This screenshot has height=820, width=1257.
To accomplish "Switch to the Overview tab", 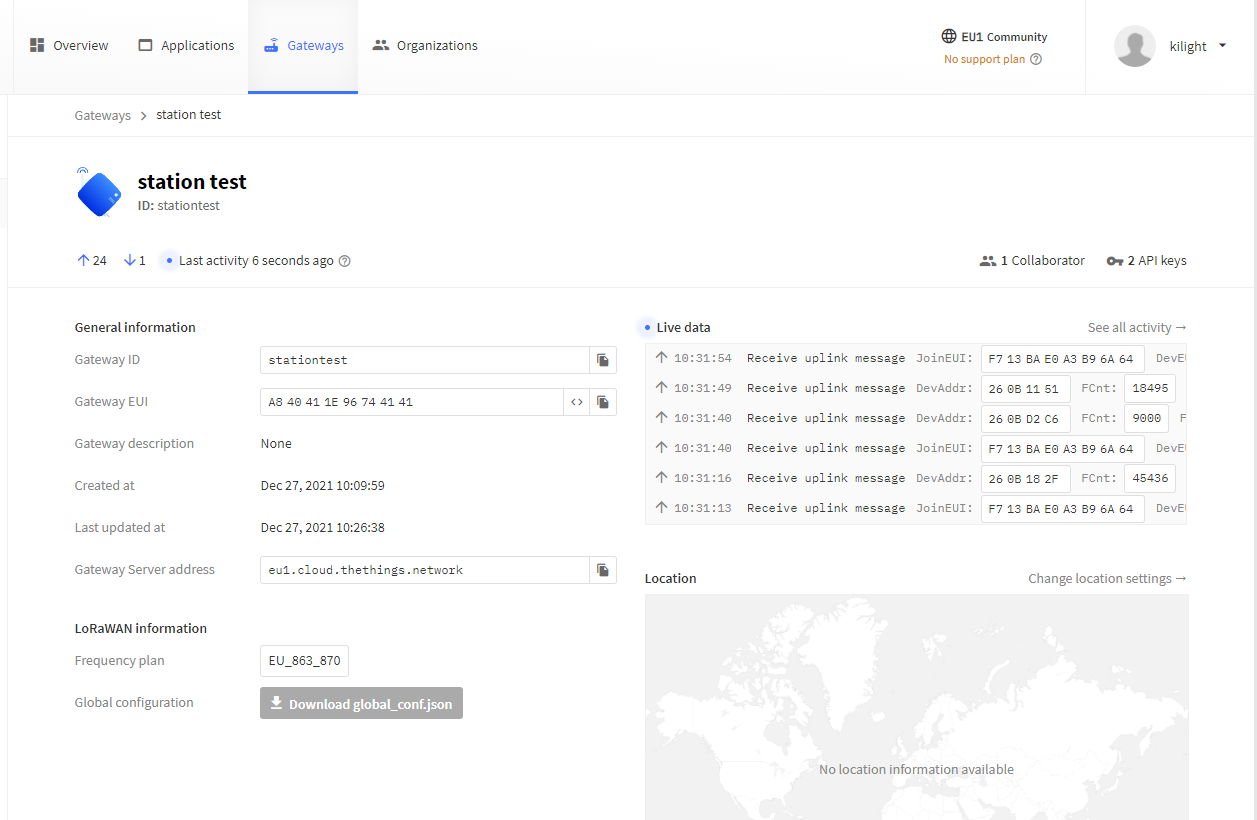I will (69, 46).
